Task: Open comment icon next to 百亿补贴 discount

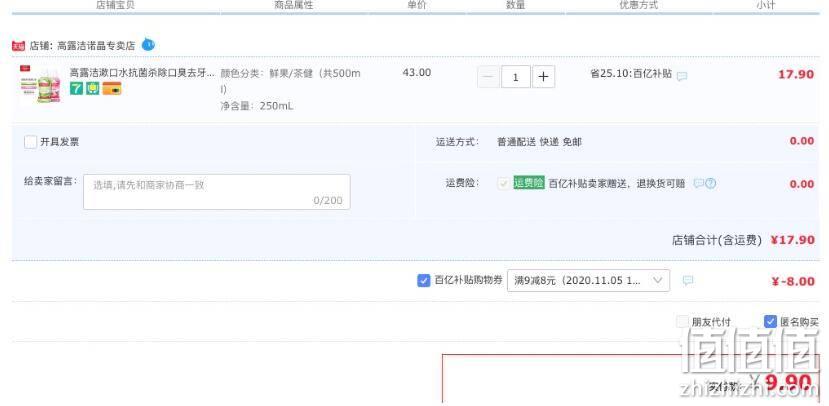Action: [x=682, y=76]
